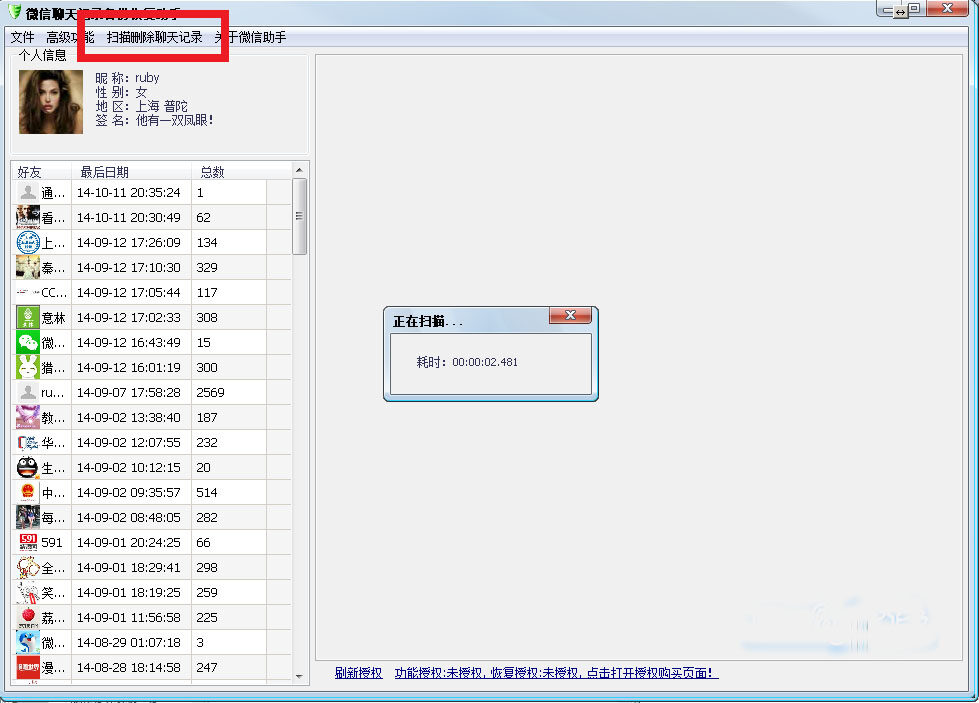Click date 14-09-12 17:26:09
Screen dimensions: 979x703
(x=129, y=242)
